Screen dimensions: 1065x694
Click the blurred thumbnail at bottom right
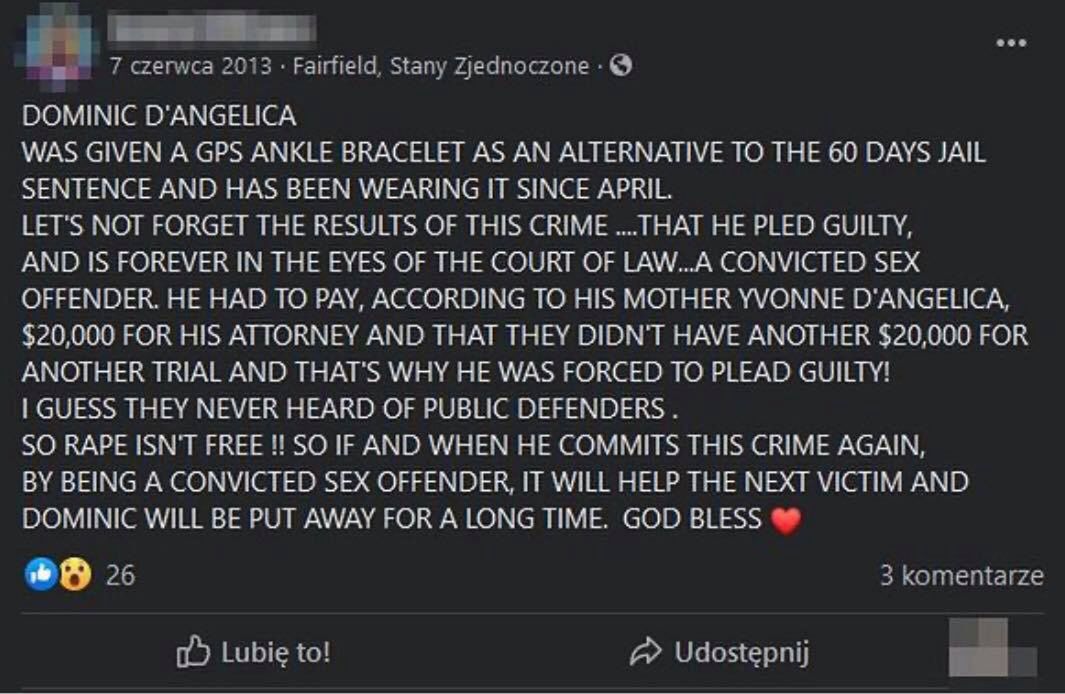click(x=993, y=646)
